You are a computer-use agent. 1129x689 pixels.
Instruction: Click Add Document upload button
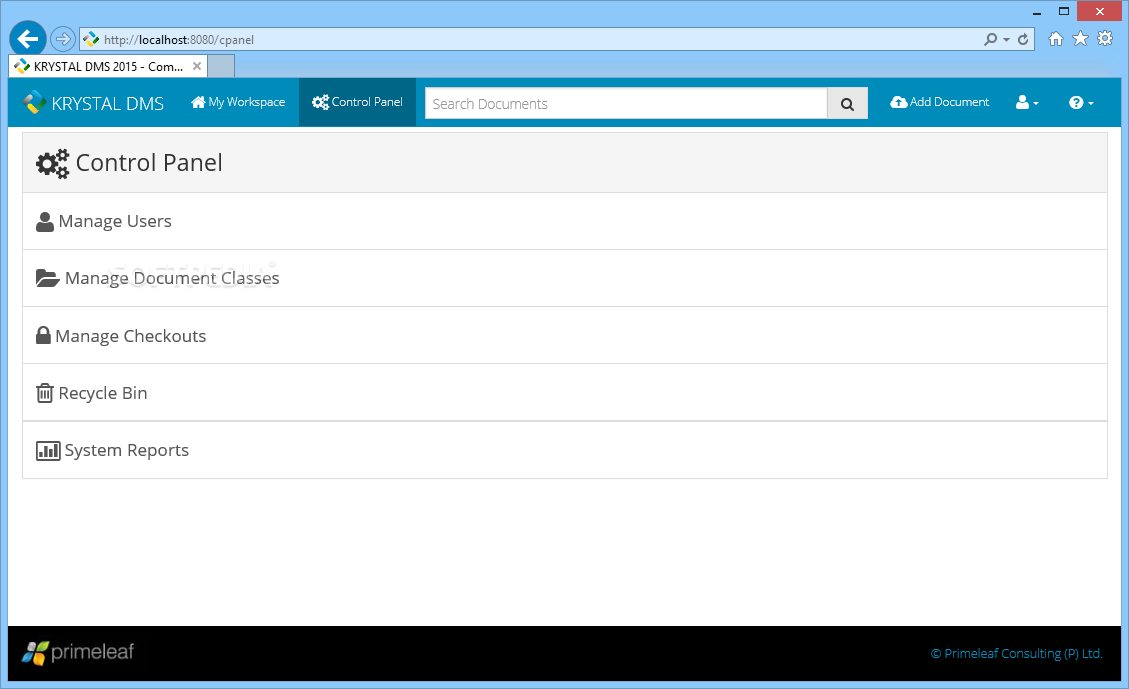tap(940, 102)
